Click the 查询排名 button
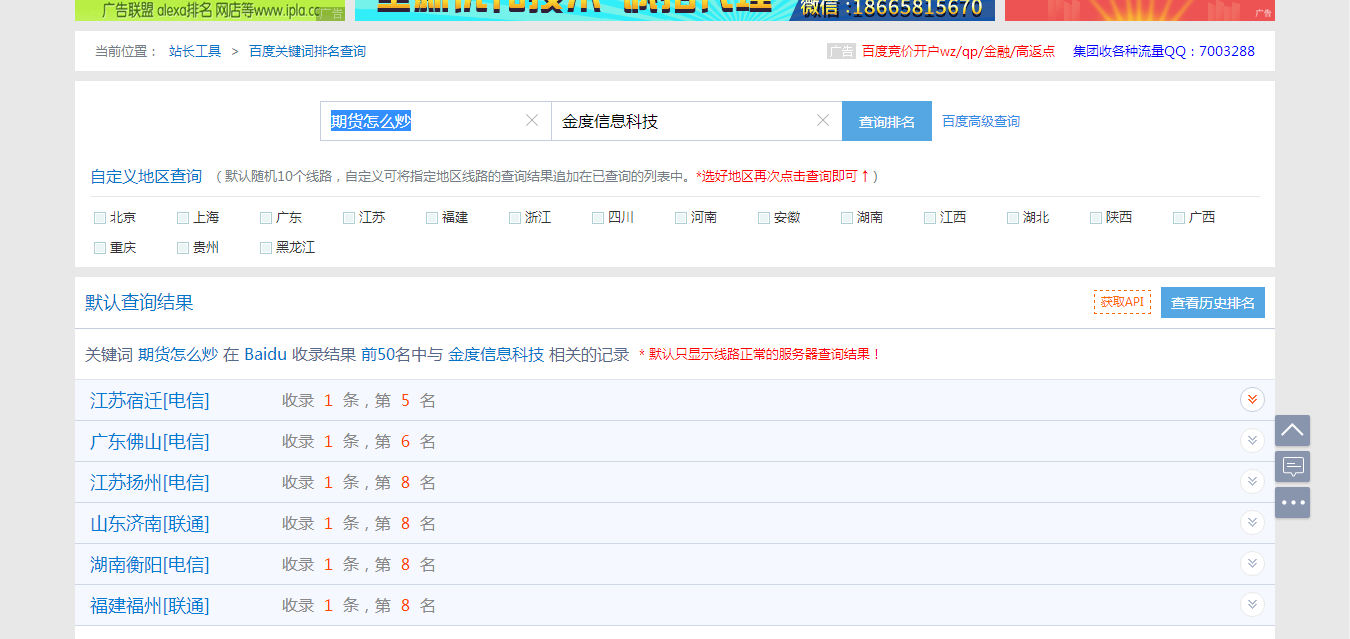The image size is (1350, 639). pos(886,120)
